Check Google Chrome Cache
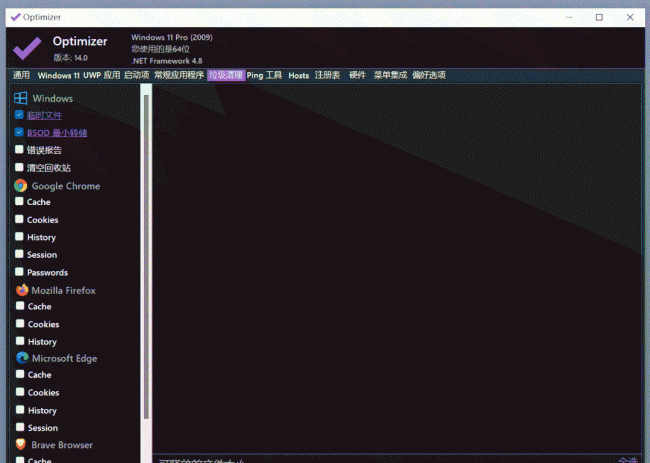 pyautogui.click(x=19, y=201)
